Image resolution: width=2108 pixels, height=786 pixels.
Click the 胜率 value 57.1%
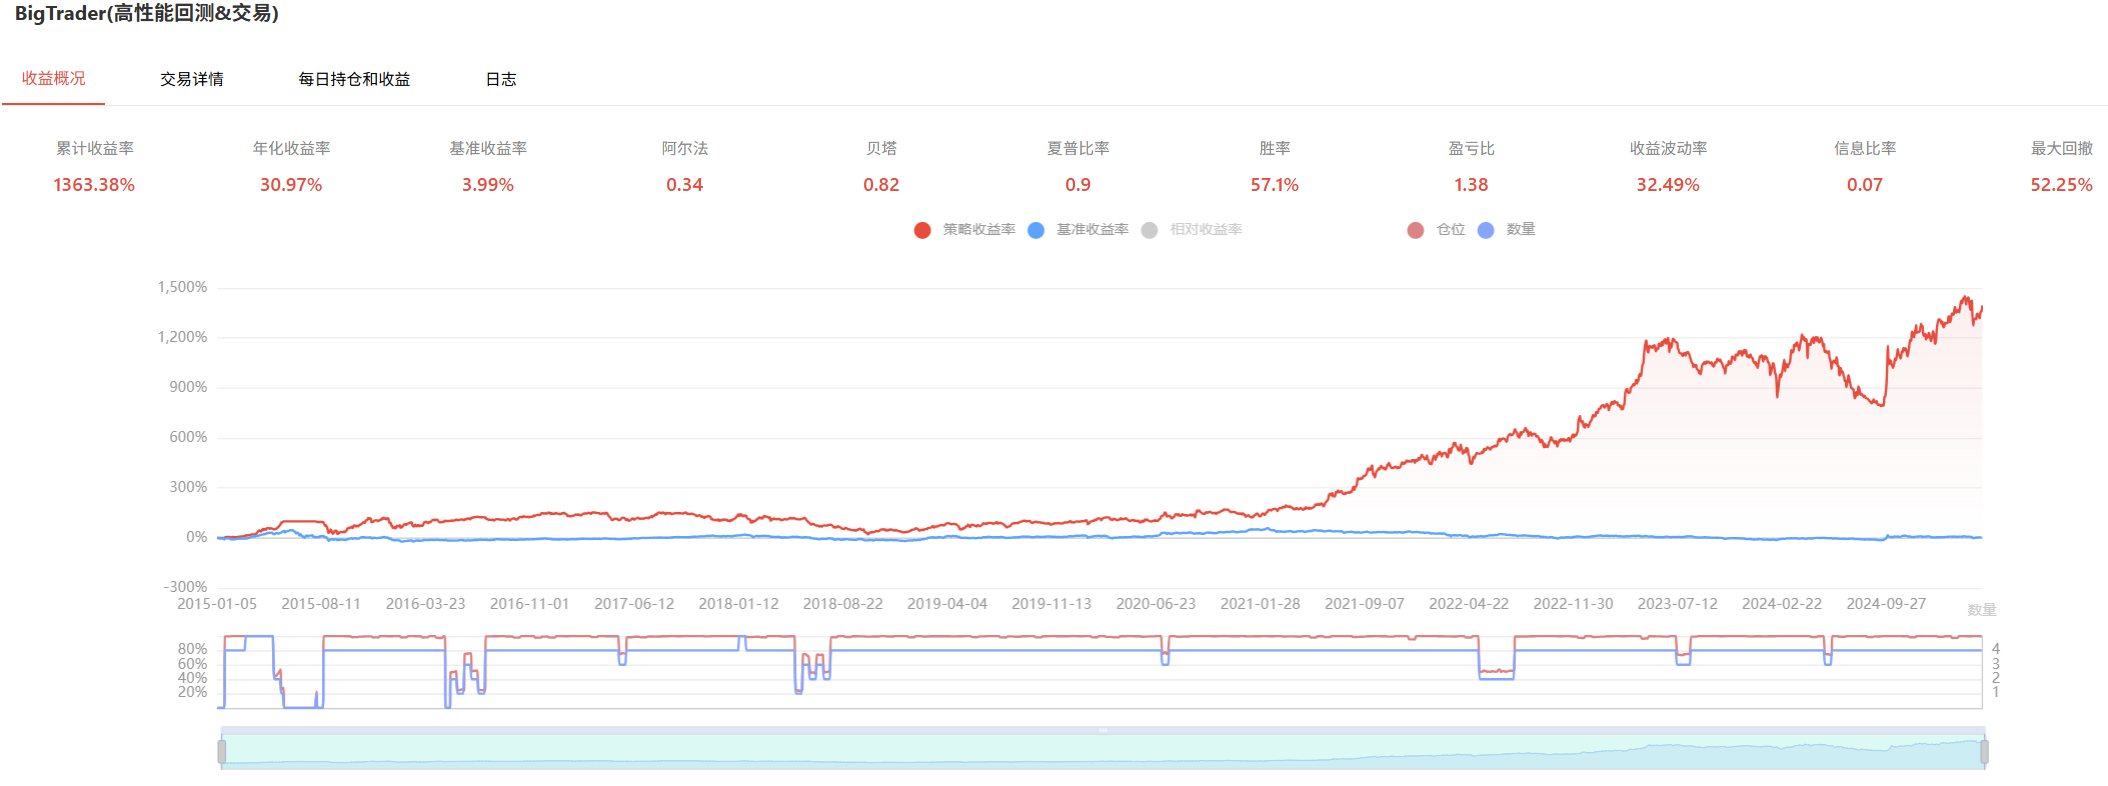[x=1274, y=185]
